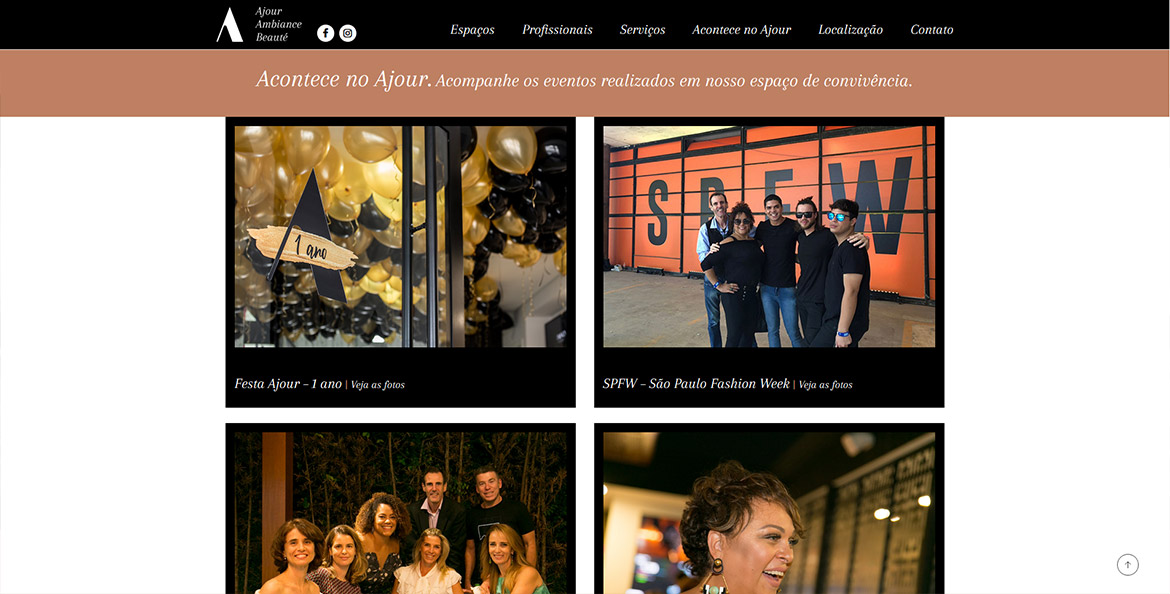Click the Acontece no Ajour banner heading
1170x594 pixels.
(343, 79)
